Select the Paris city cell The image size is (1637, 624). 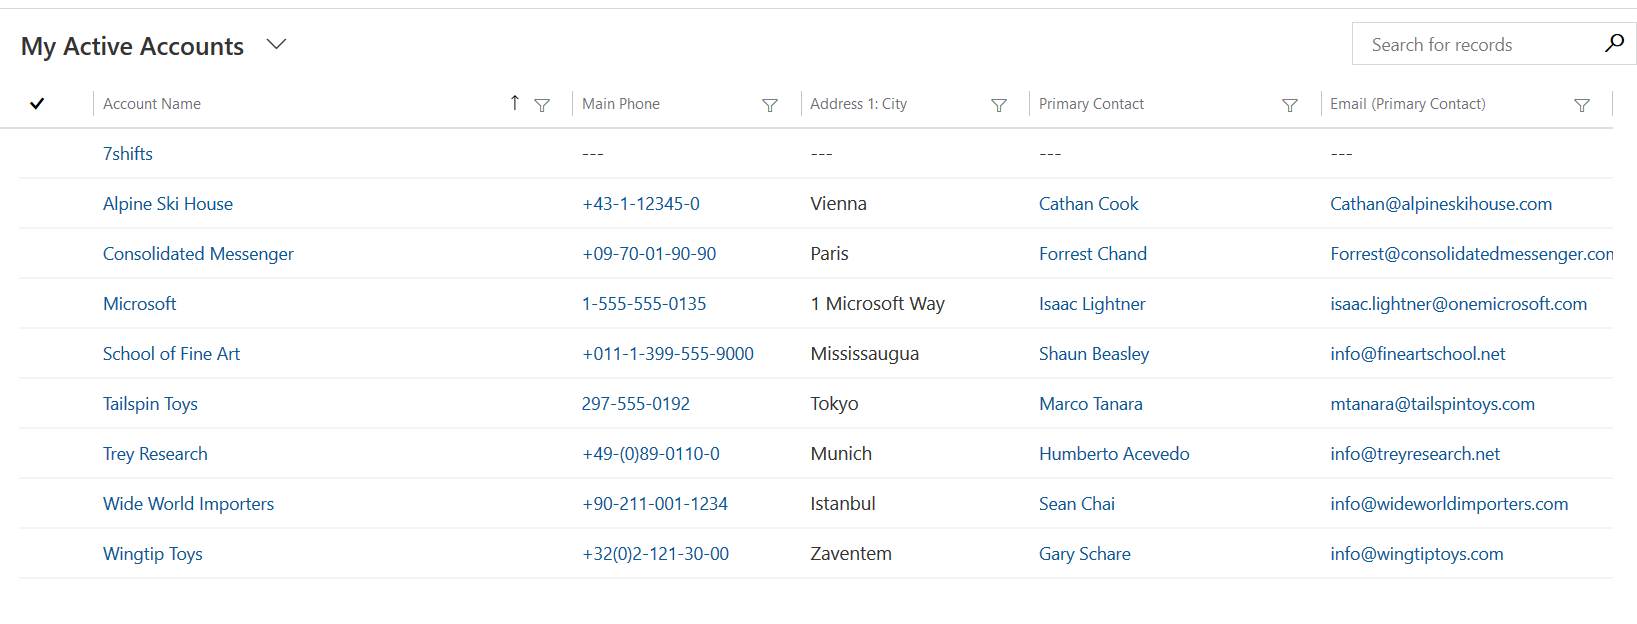tap(829, 254)
